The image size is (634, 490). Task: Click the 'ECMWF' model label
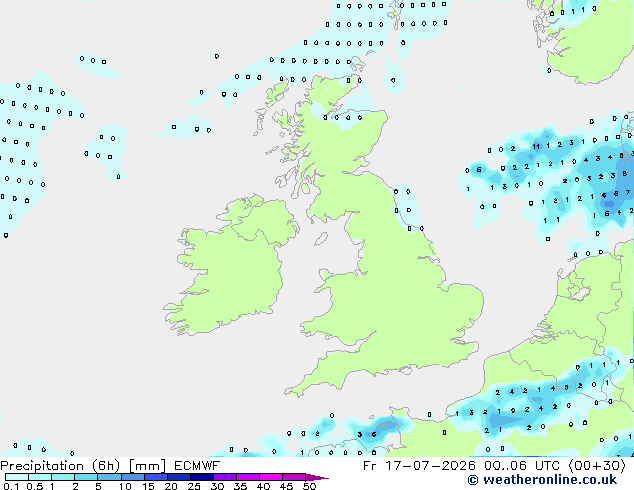[x=197, y=466]
